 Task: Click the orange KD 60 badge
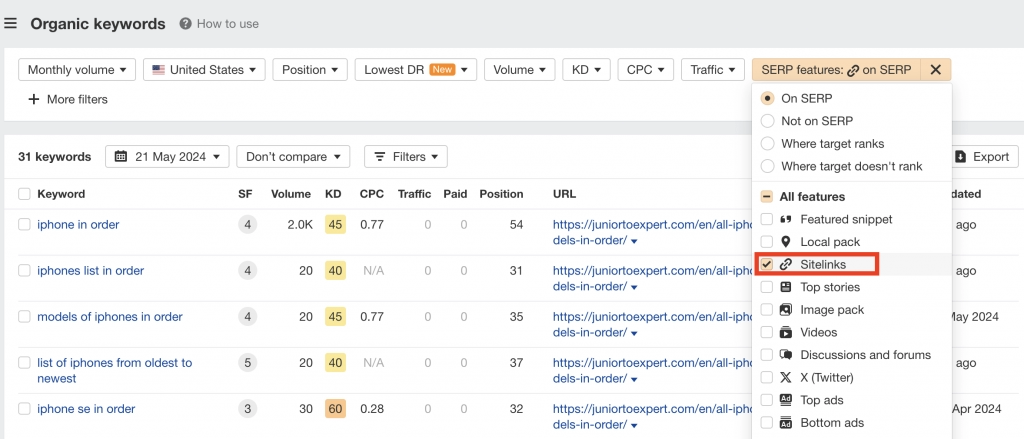(335, 409)
